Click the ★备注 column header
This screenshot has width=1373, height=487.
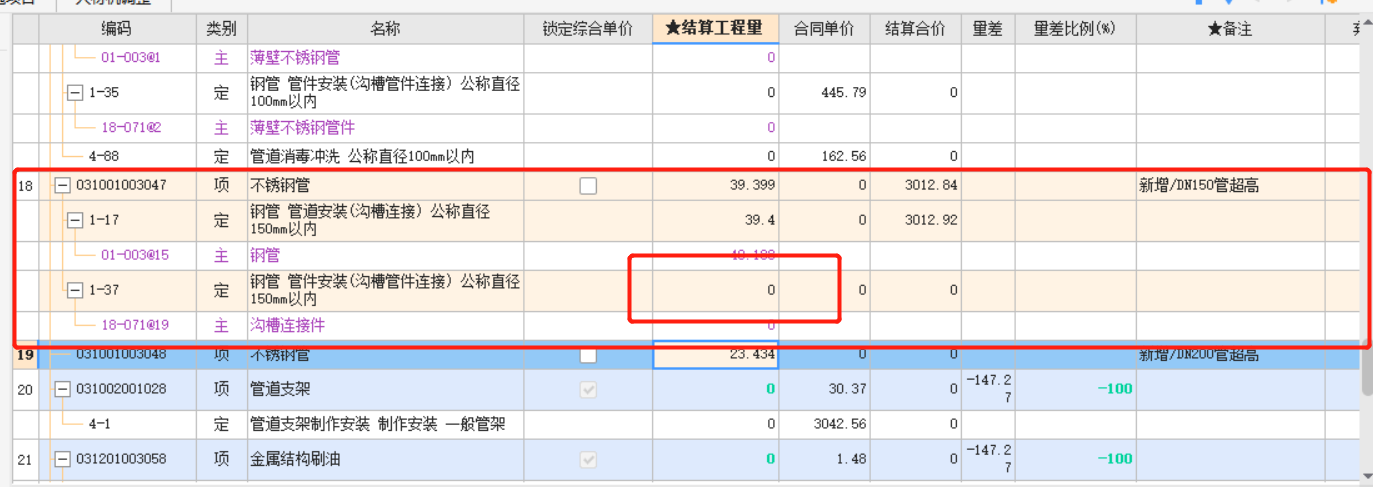1230,29
